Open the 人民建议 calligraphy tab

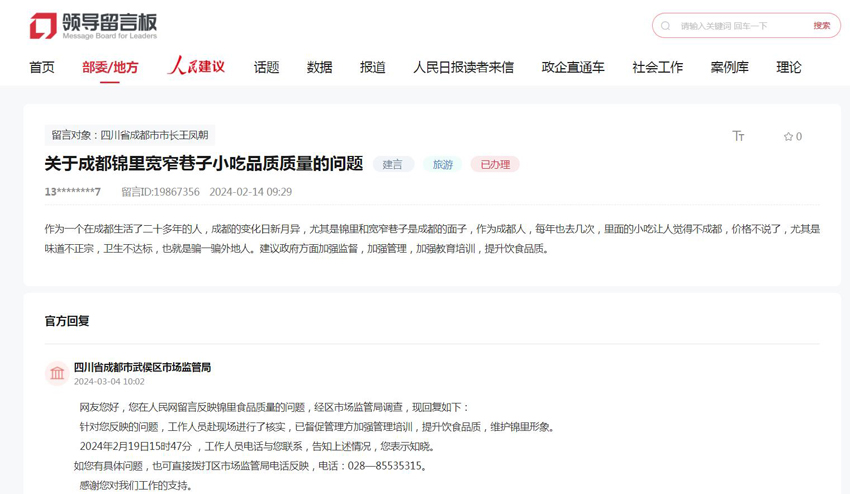[196, 67]
